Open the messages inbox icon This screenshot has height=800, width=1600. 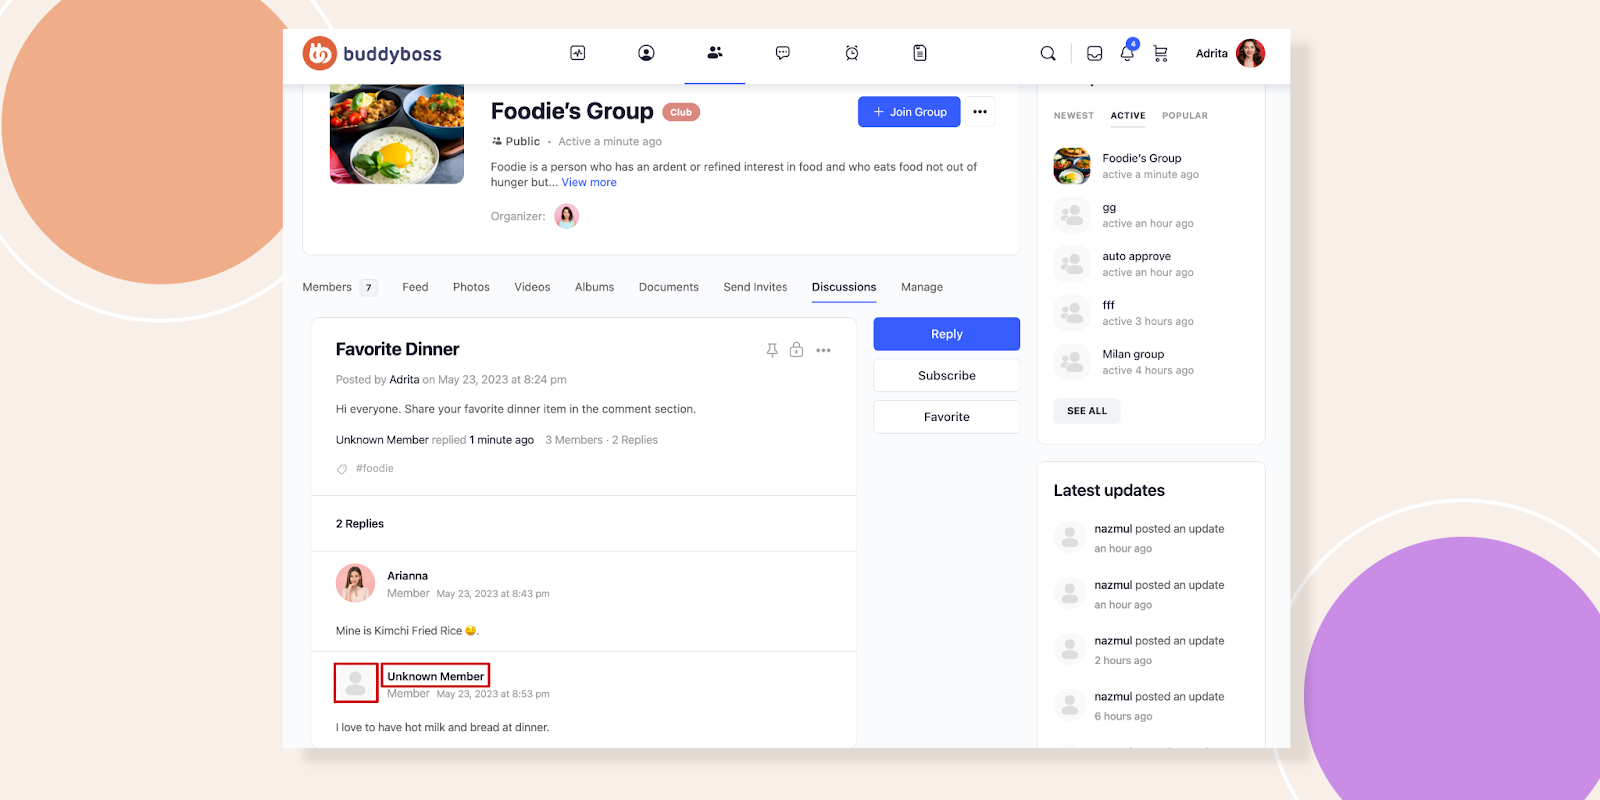1095,54
